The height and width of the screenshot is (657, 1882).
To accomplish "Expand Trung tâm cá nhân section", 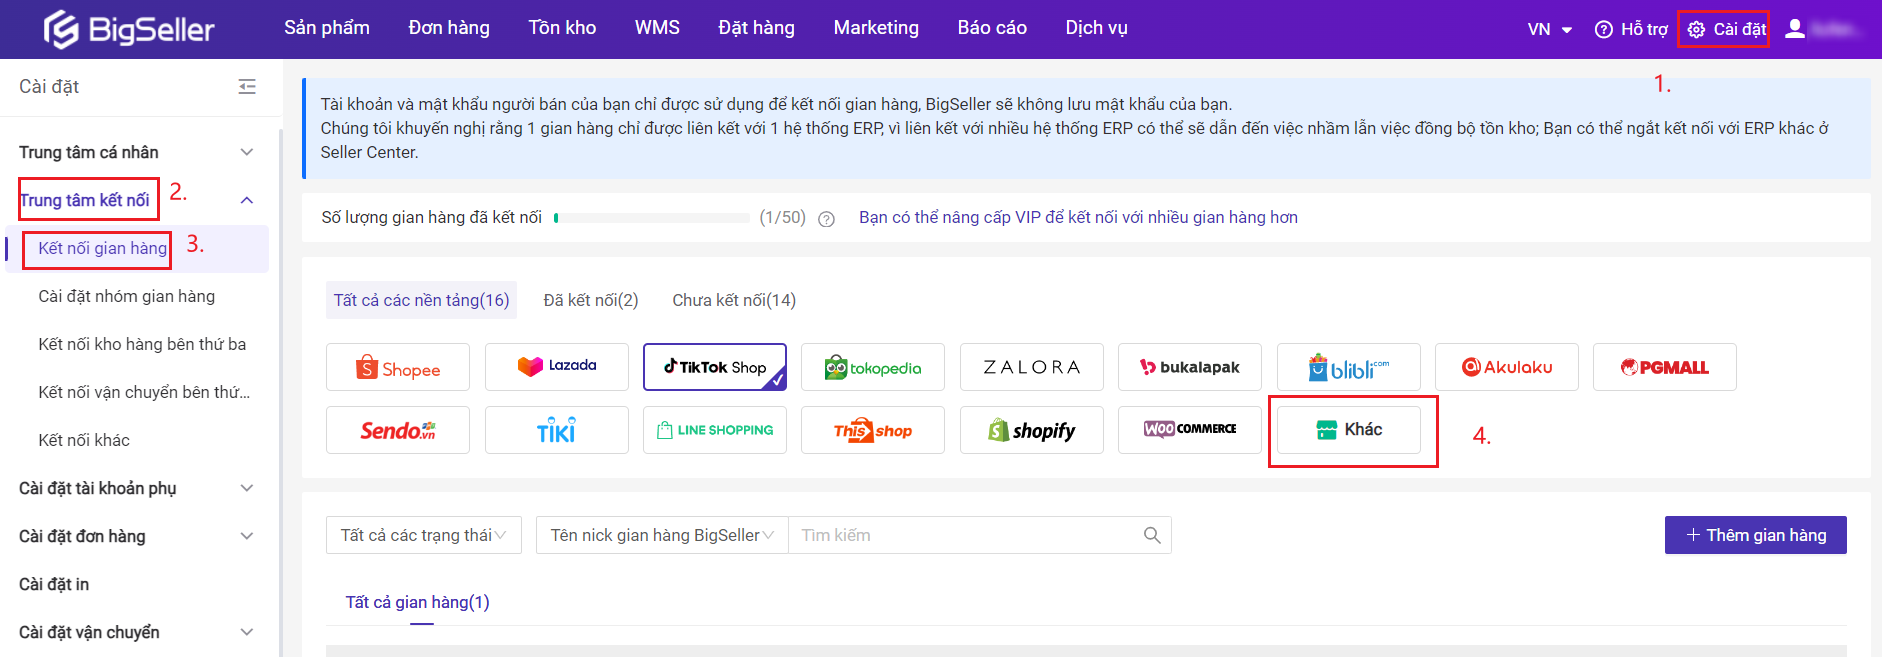I will [247, 152].
